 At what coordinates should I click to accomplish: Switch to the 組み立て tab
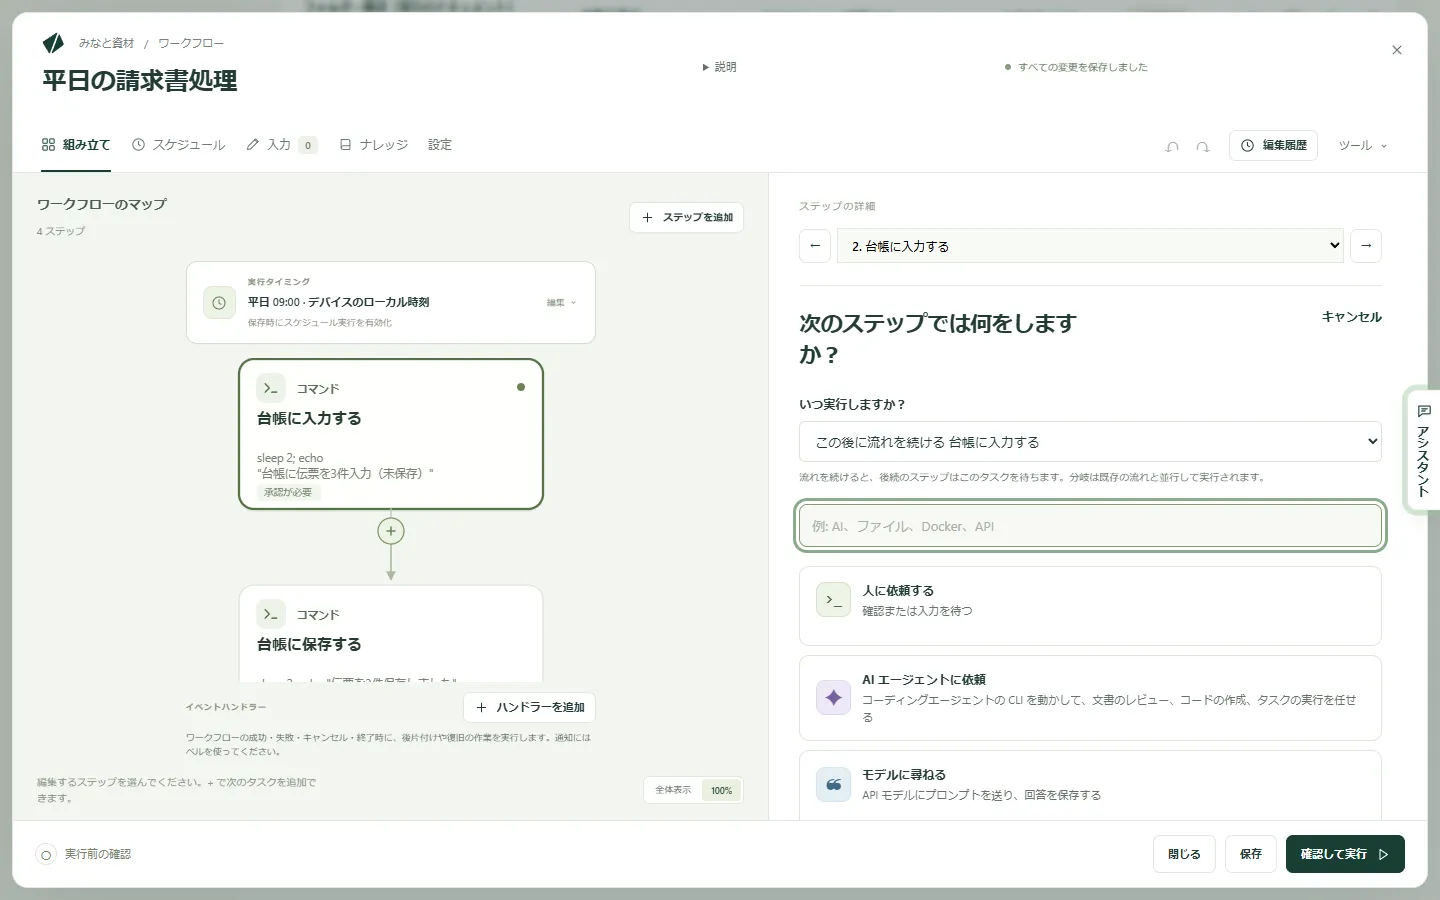pyautogui.click(x=76, y=145)
